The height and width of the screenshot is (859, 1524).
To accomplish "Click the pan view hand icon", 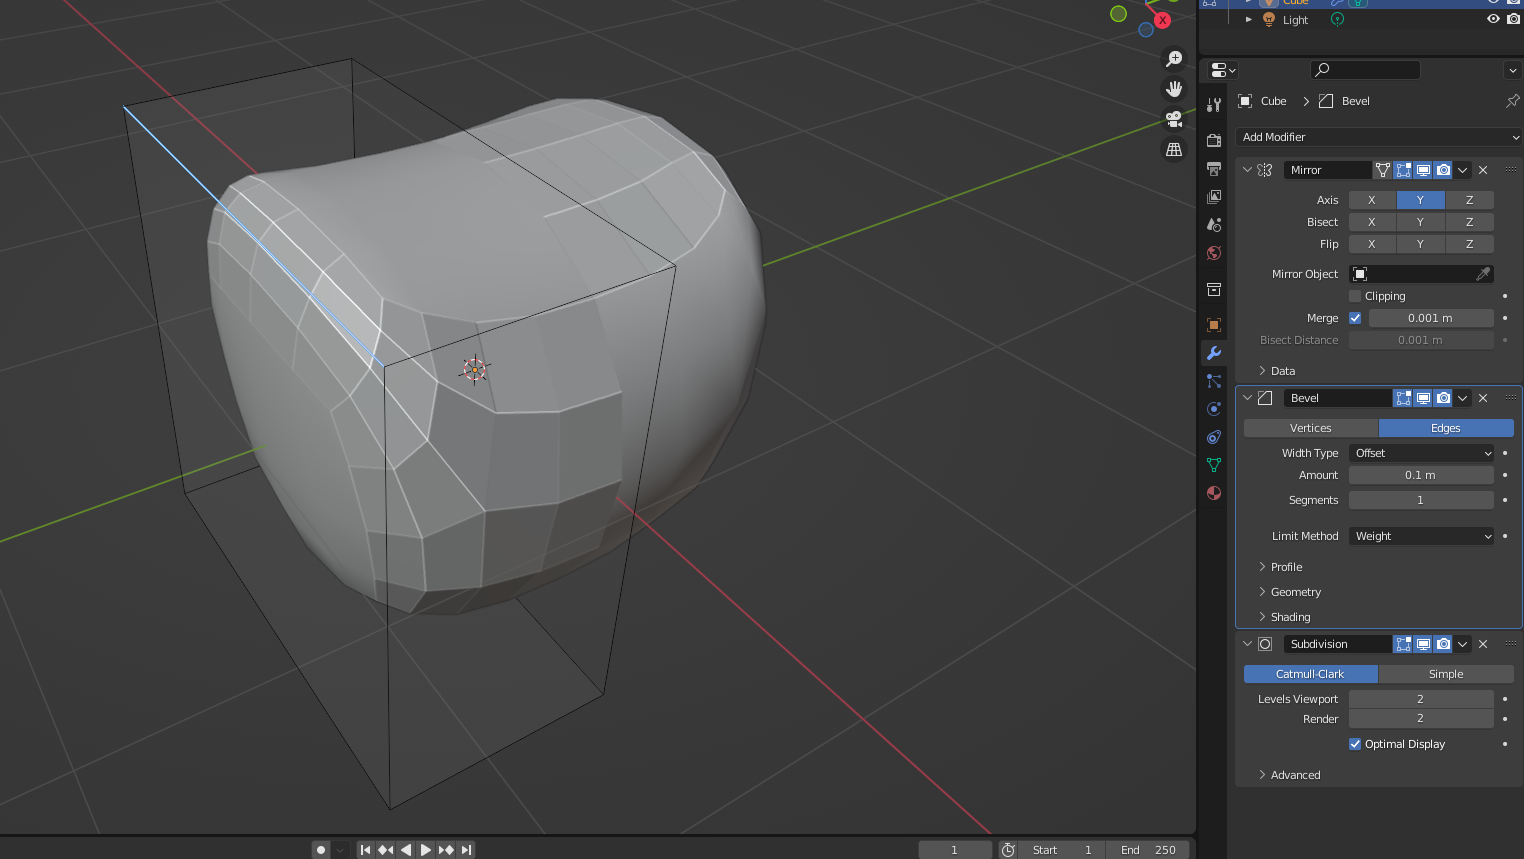I will (1174, 89).
